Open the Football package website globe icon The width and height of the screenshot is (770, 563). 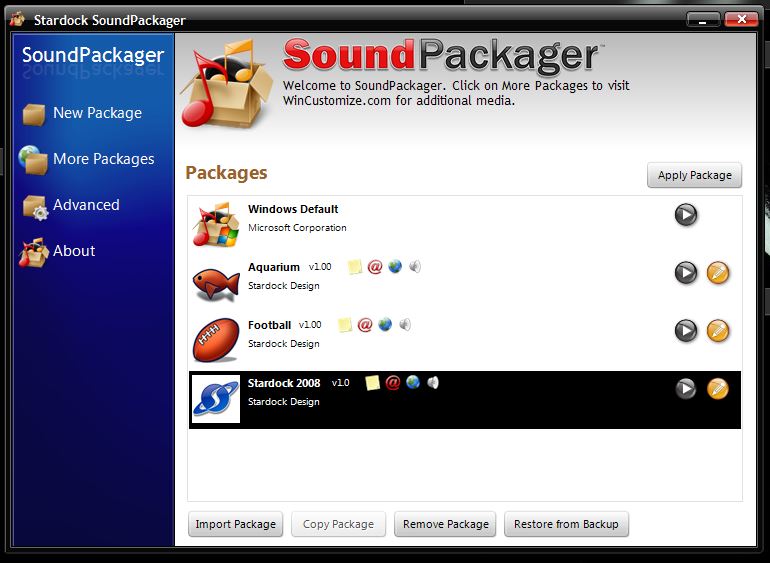point(385,325)
